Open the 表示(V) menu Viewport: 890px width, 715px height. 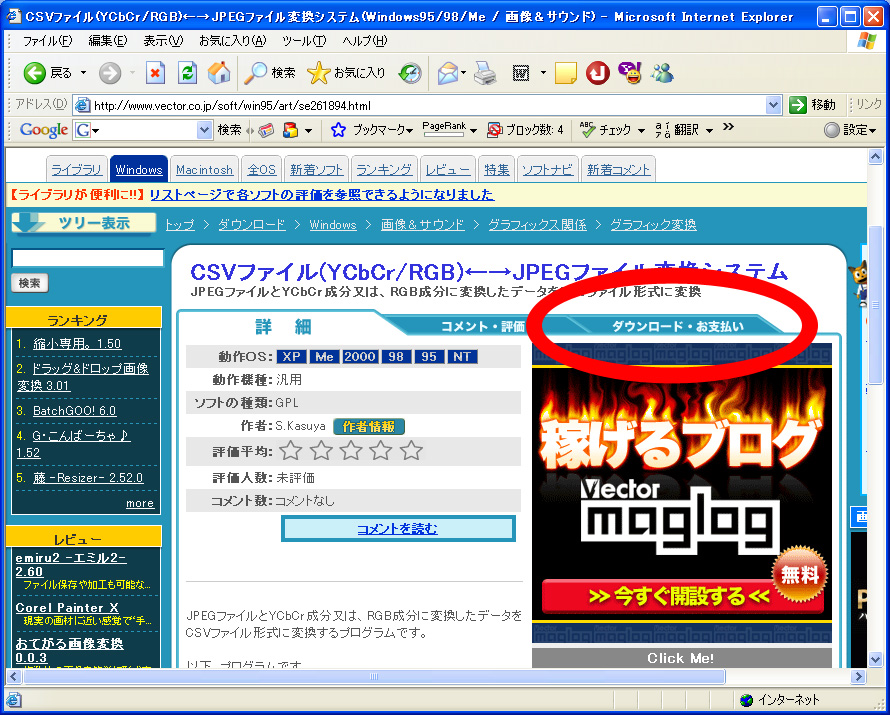pos(163,41)
